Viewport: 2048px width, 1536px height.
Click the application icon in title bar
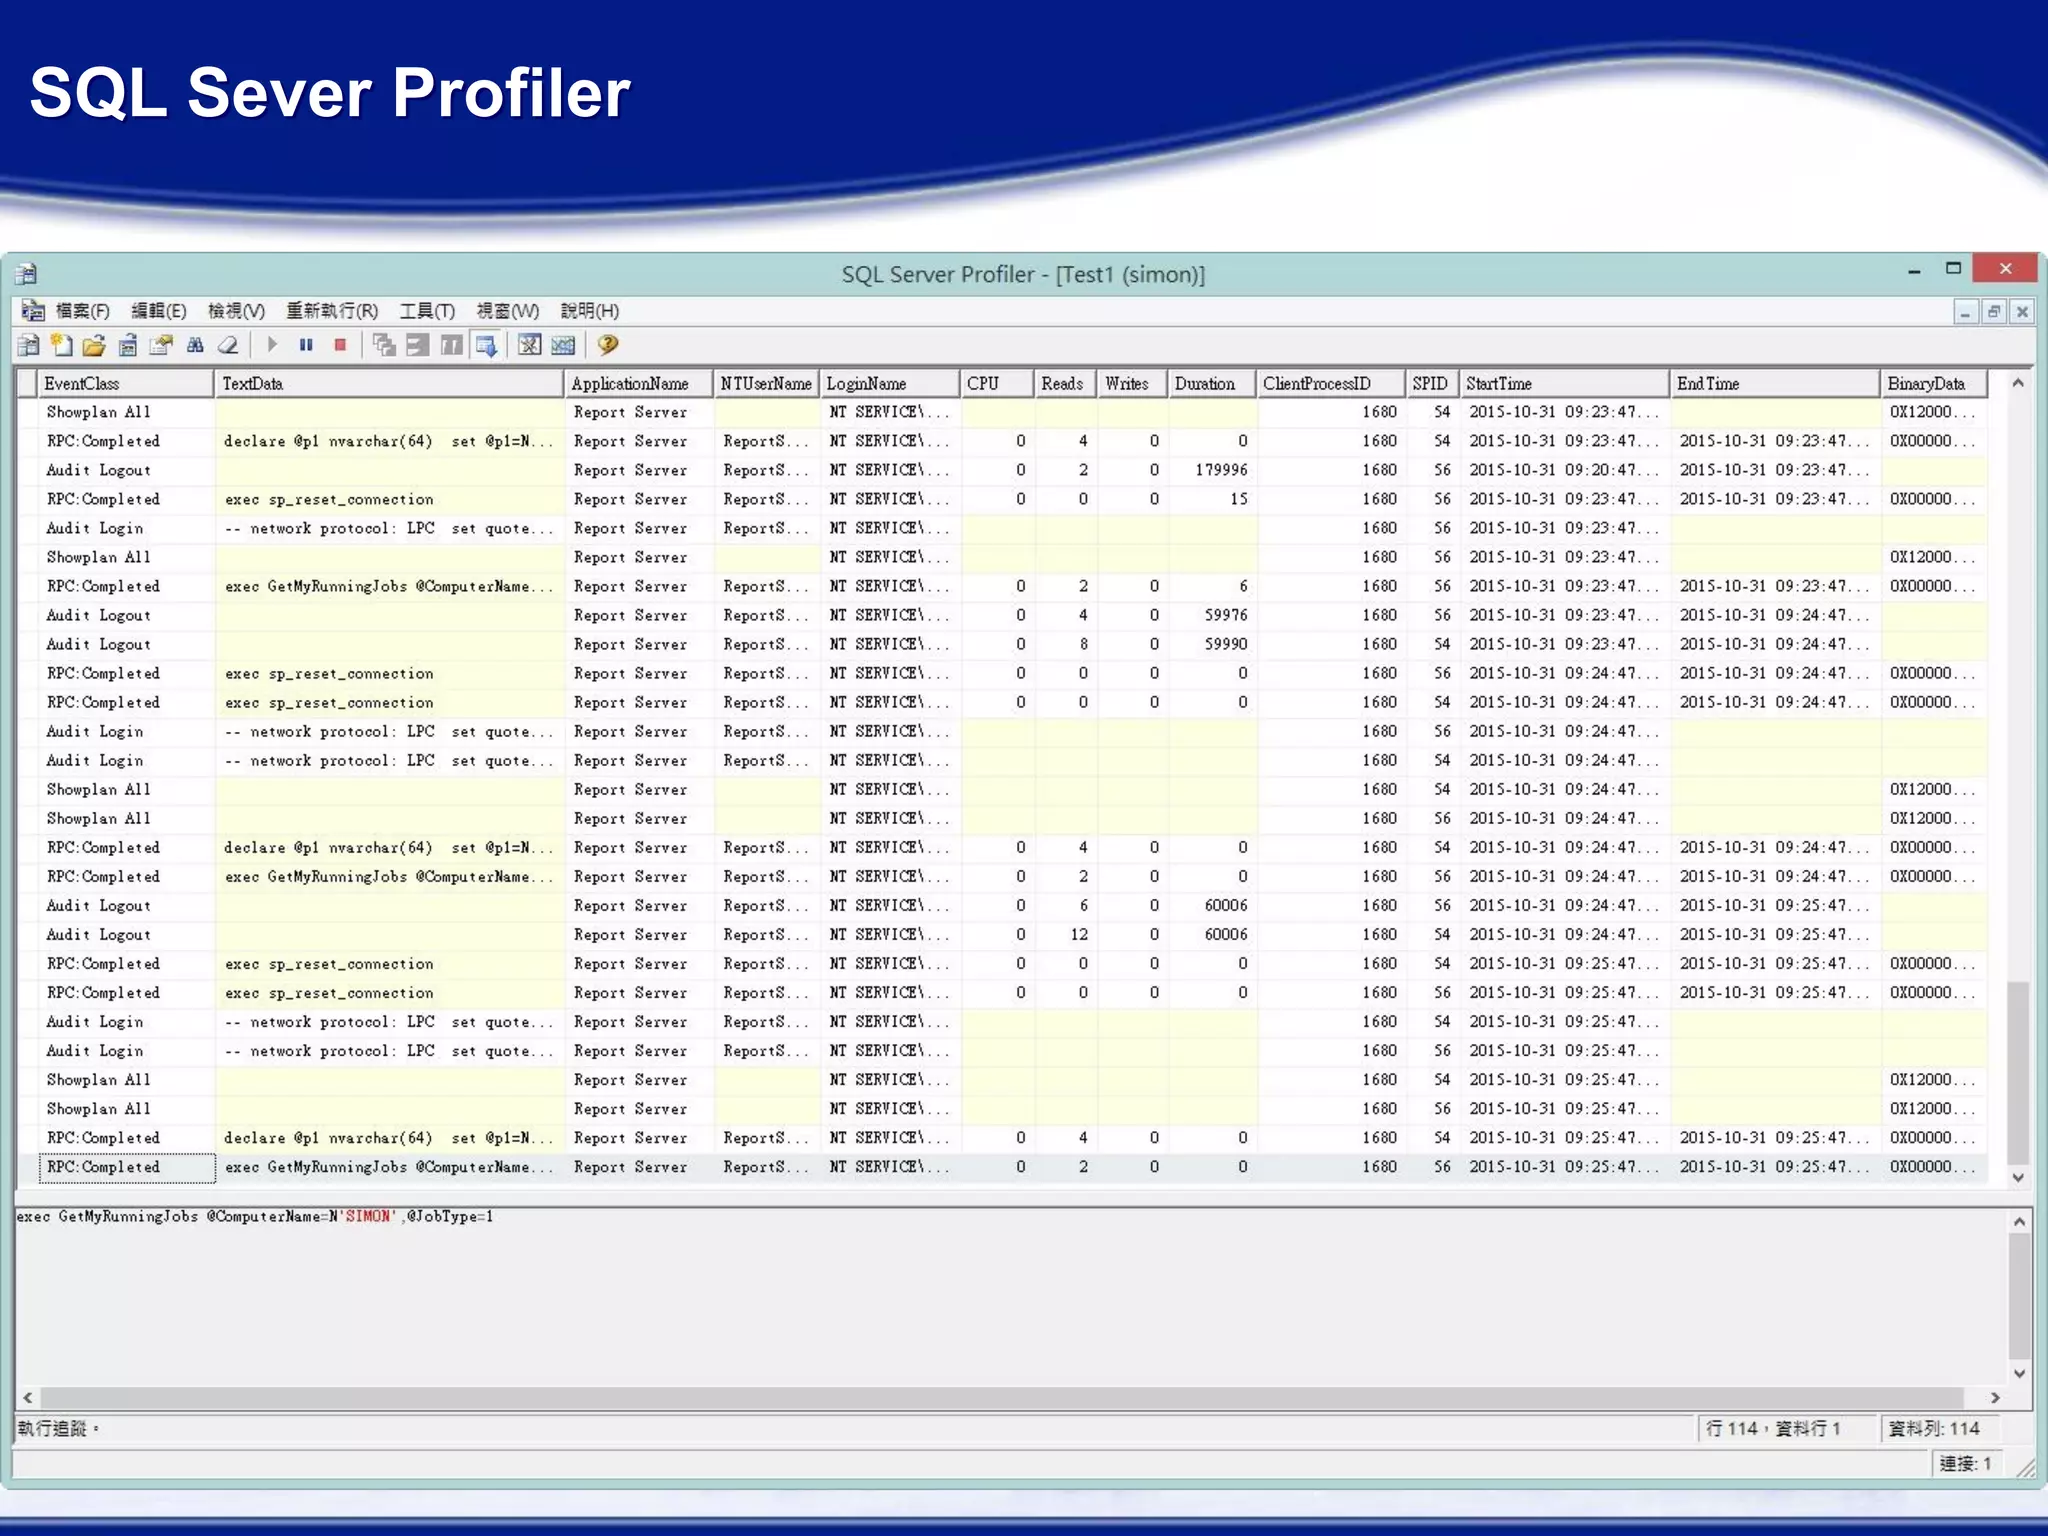(27, 273)
